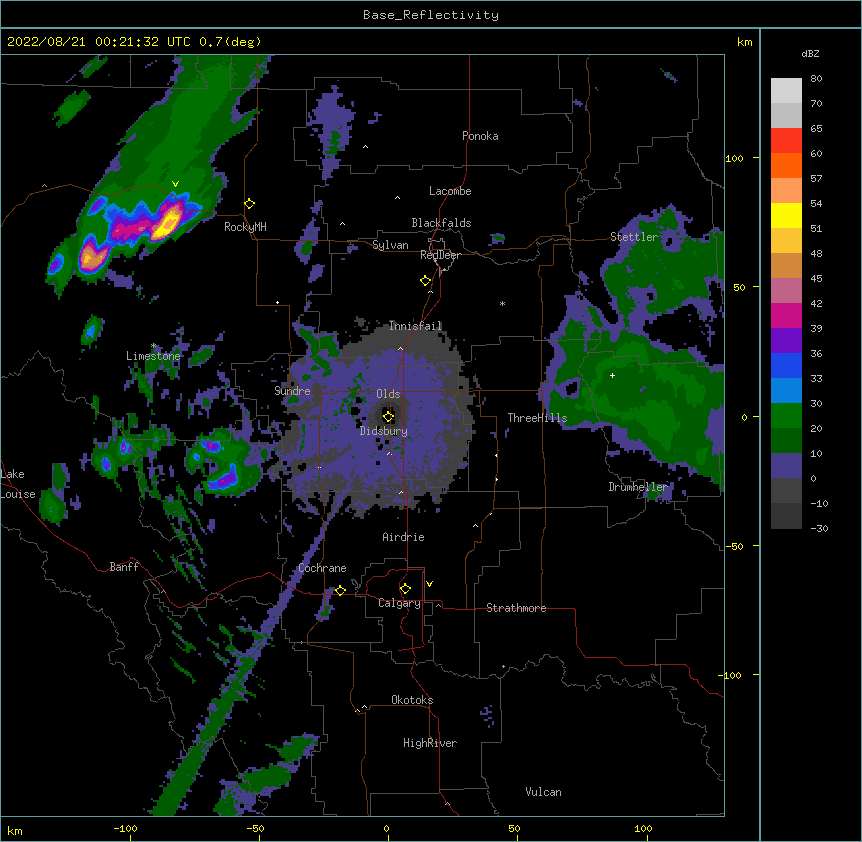Click the ThreeHills city label
862x842 pixels.
tap(537, 418)
